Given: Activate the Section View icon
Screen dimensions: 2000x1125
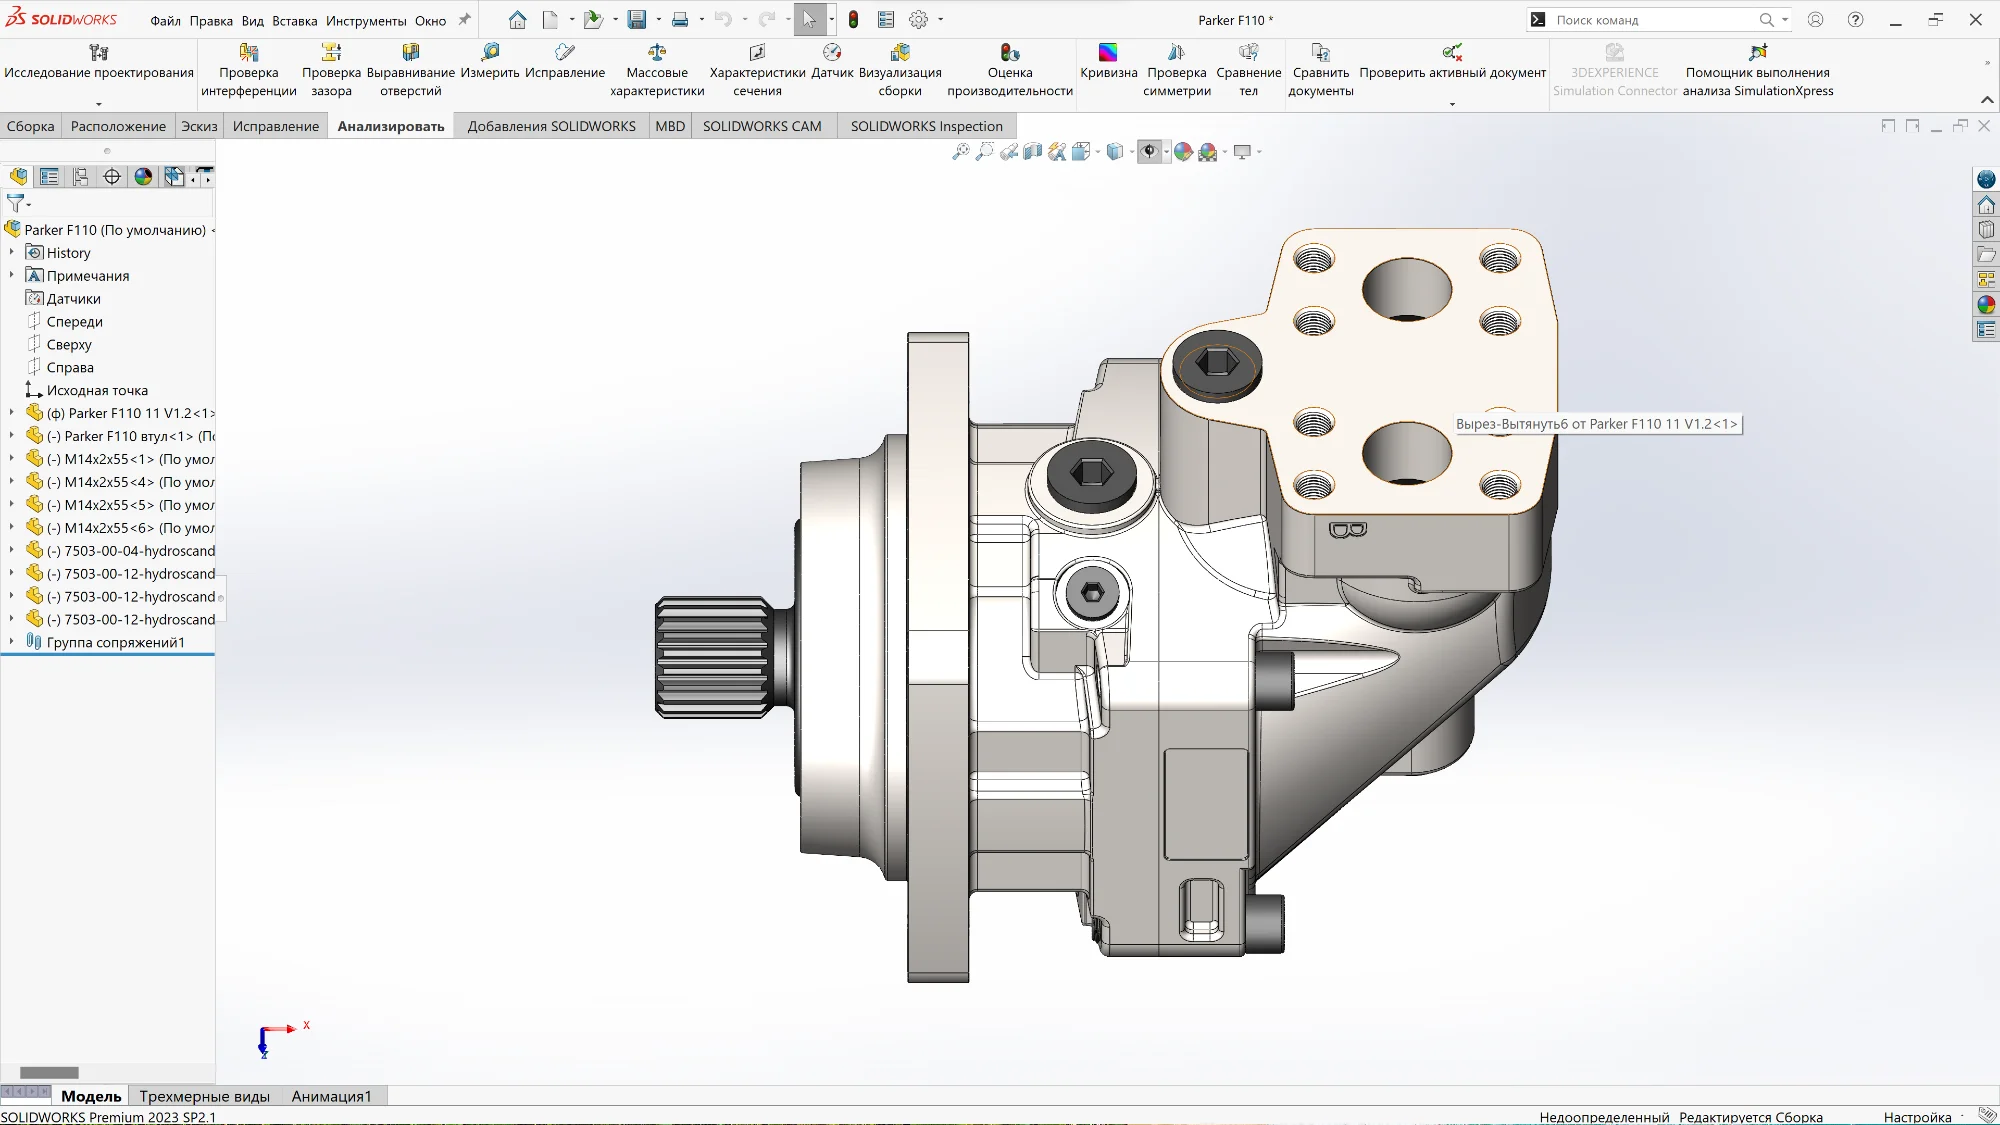Looking at the screenshot, I should tap(1033, 152).
